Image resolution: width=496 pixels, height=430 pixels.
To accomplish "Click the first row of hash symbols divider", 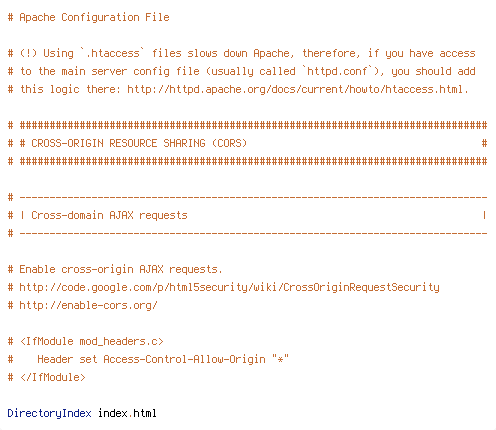I will [248, 125].
